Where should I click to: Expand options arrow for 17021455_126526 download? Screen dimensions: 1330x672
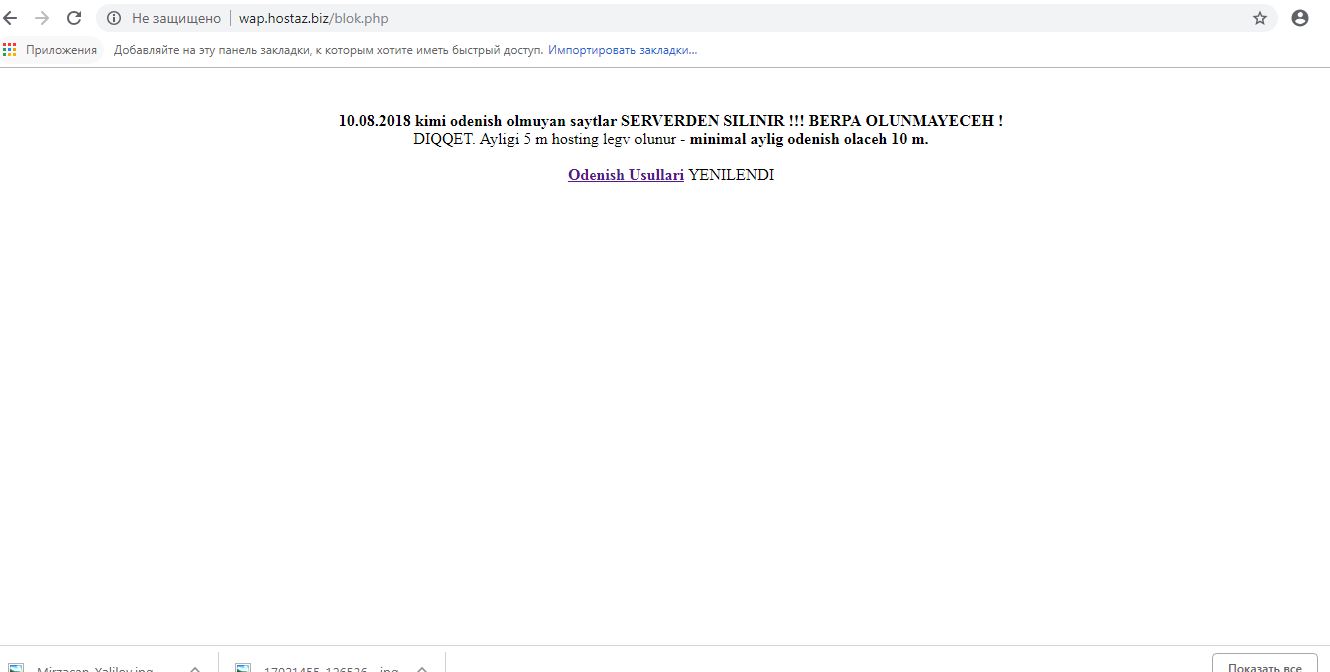(422, 669)
